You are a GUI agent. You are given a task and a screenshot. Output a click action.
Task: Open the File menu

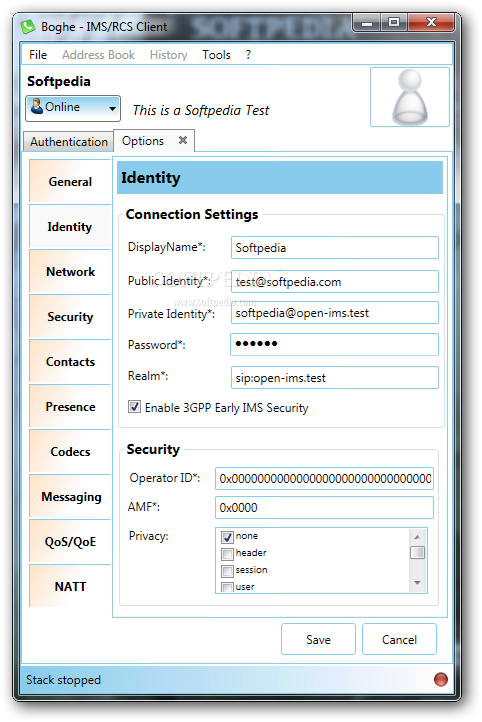click(38, 55)
